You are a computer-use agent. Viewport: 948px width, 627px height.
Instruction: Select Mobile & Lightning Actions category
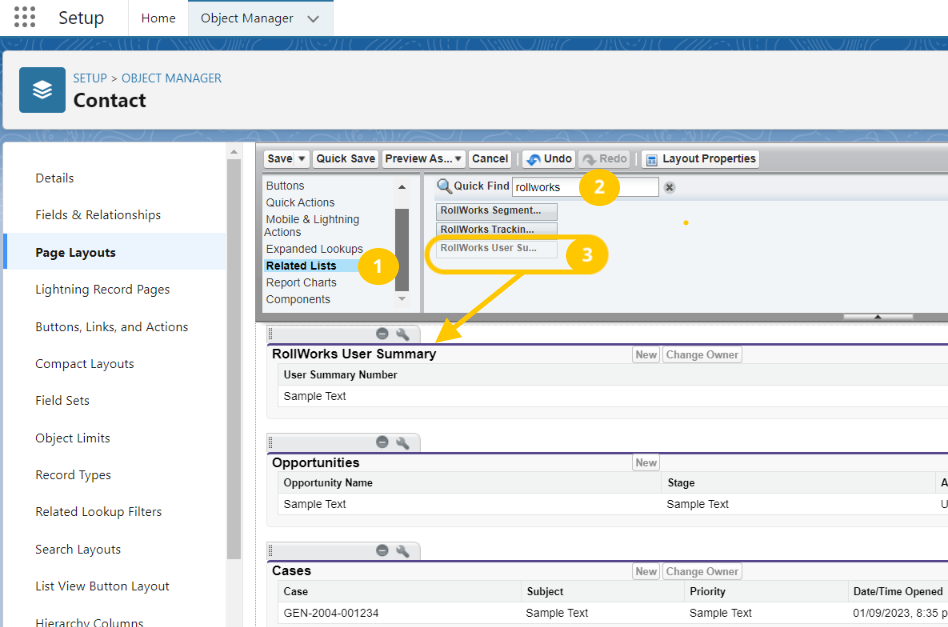(312, 226)
